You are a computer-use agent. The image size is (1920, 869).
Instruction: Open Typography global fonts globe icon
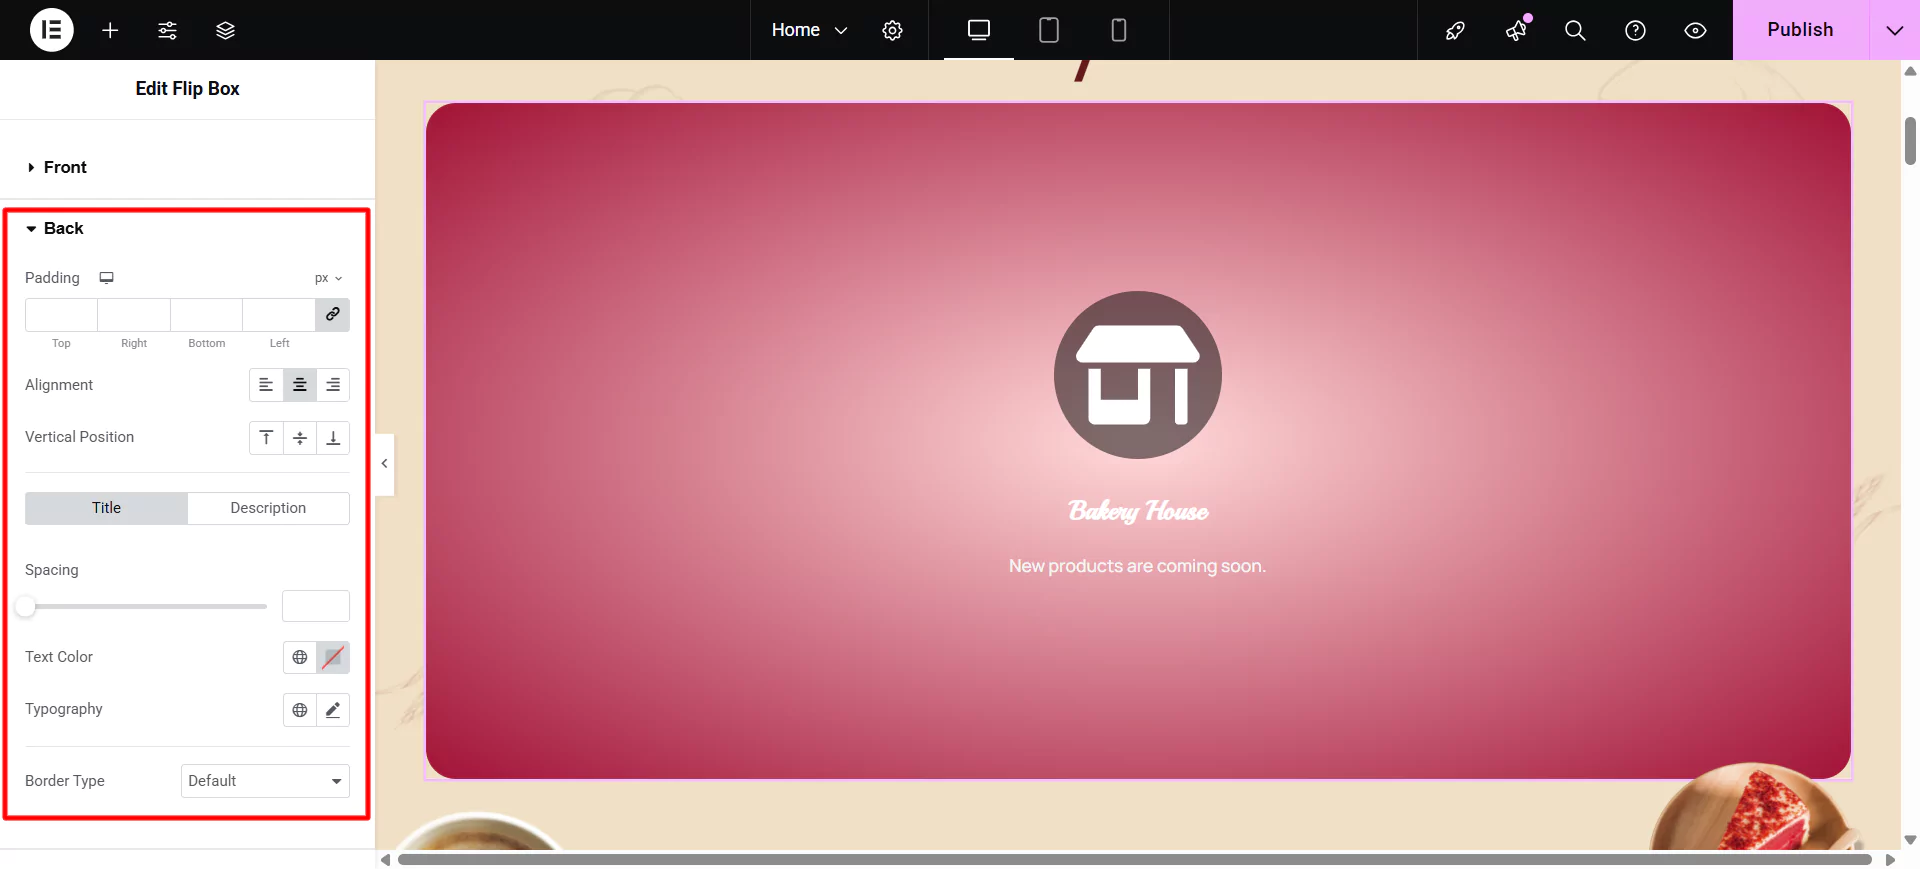[x=300, y=709]
